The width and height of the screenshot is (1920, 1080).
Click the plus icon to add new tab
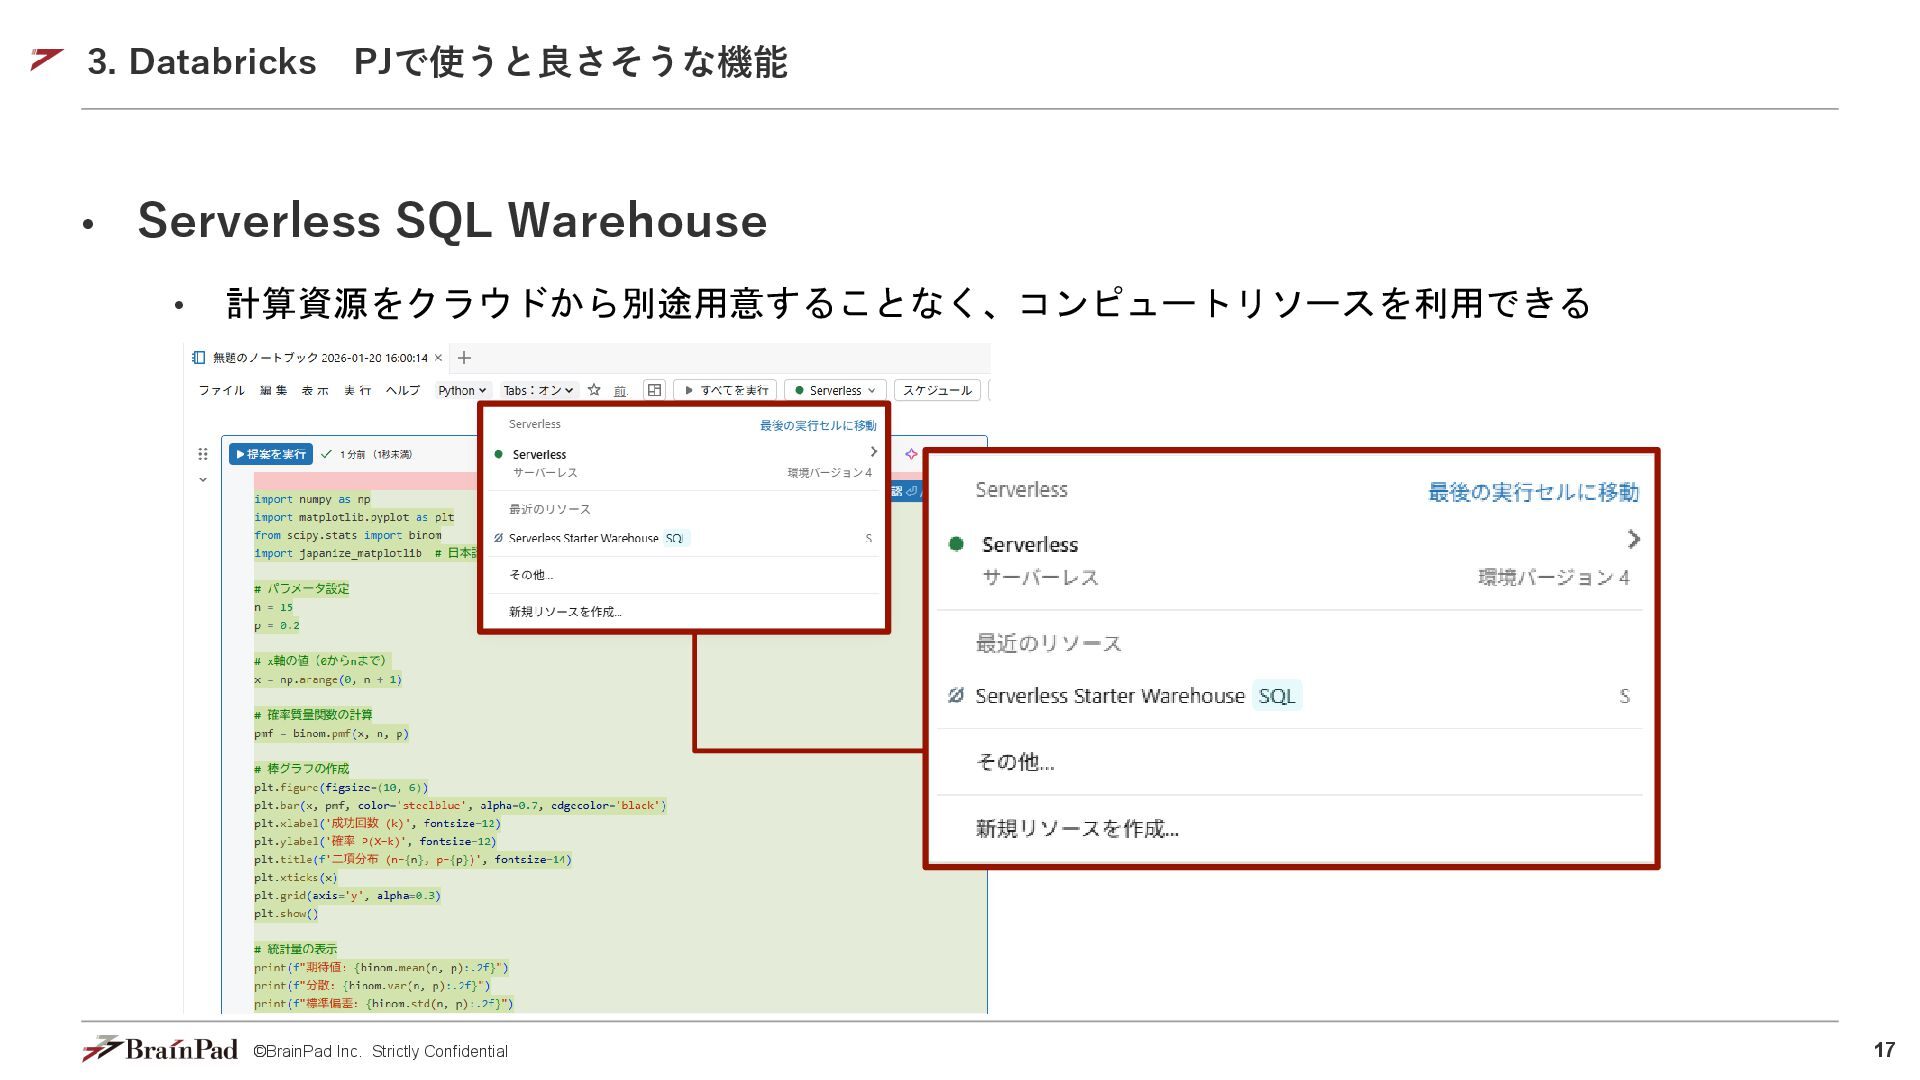click(x=464, y=357)
